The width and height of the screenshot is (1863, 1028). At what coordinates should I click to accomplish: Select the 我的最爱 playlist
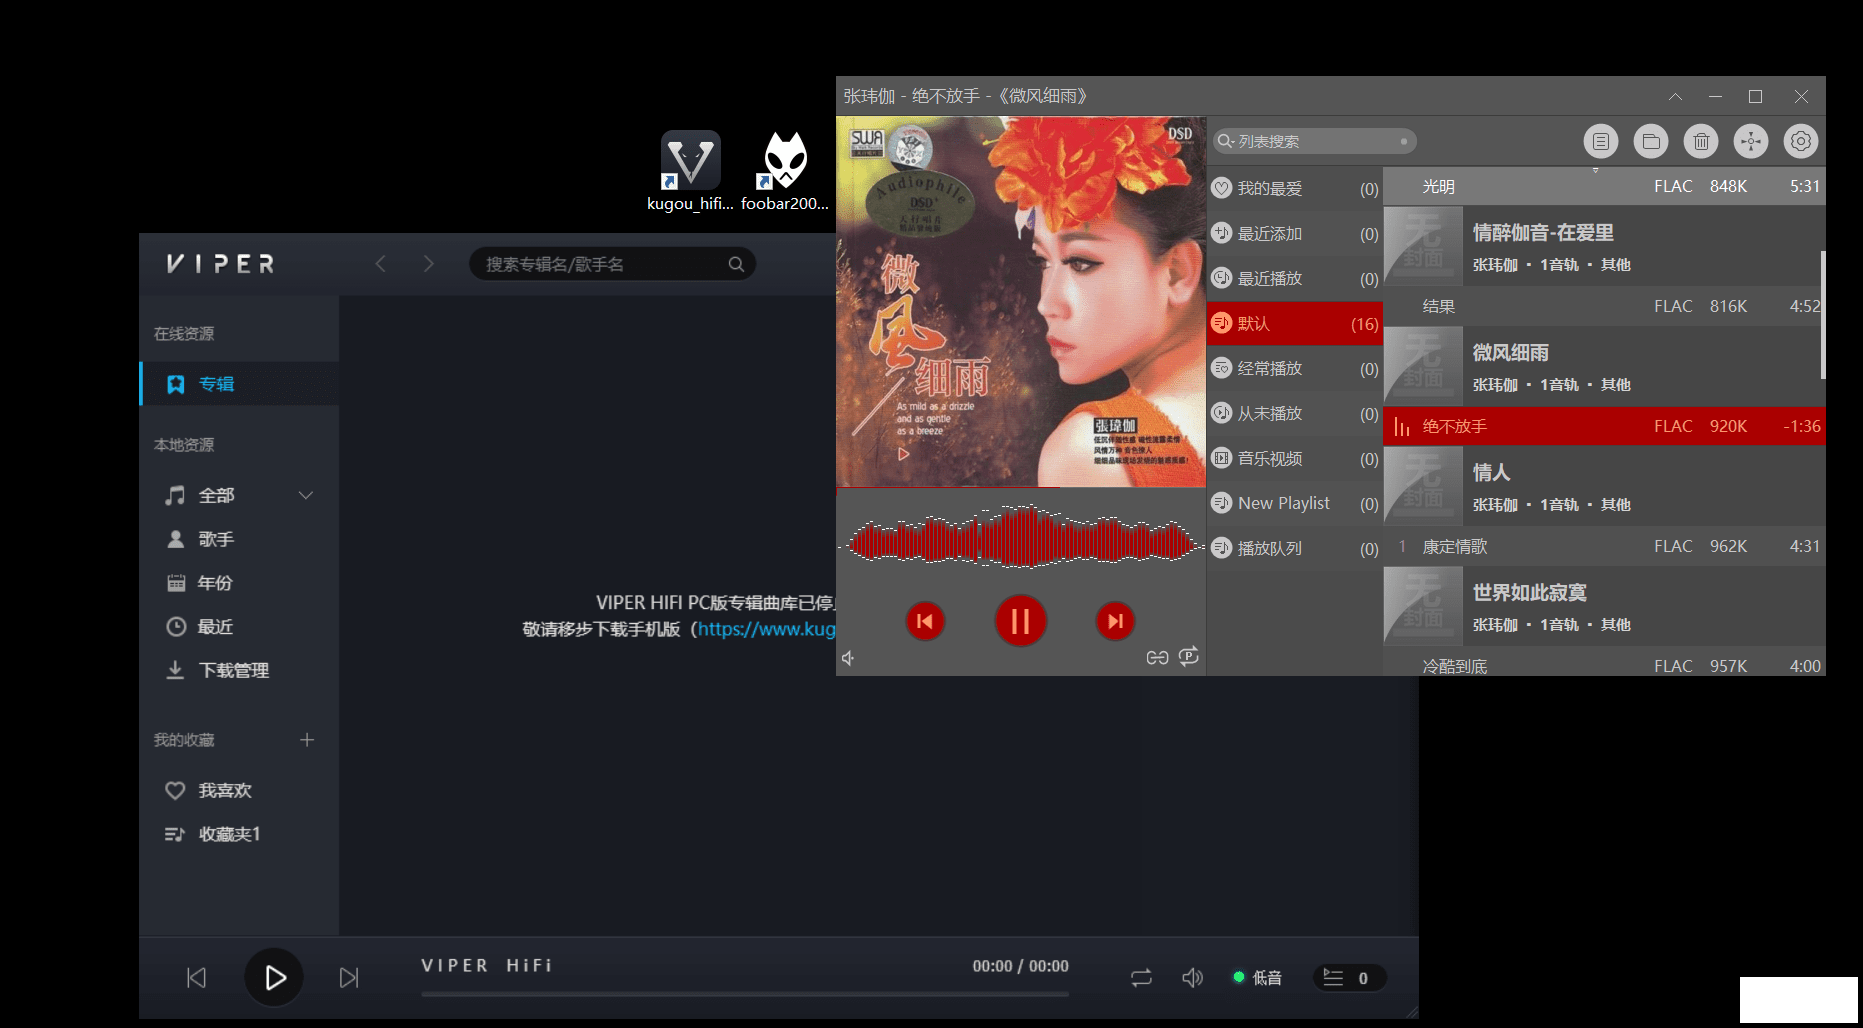click(x=1295, y=188)
